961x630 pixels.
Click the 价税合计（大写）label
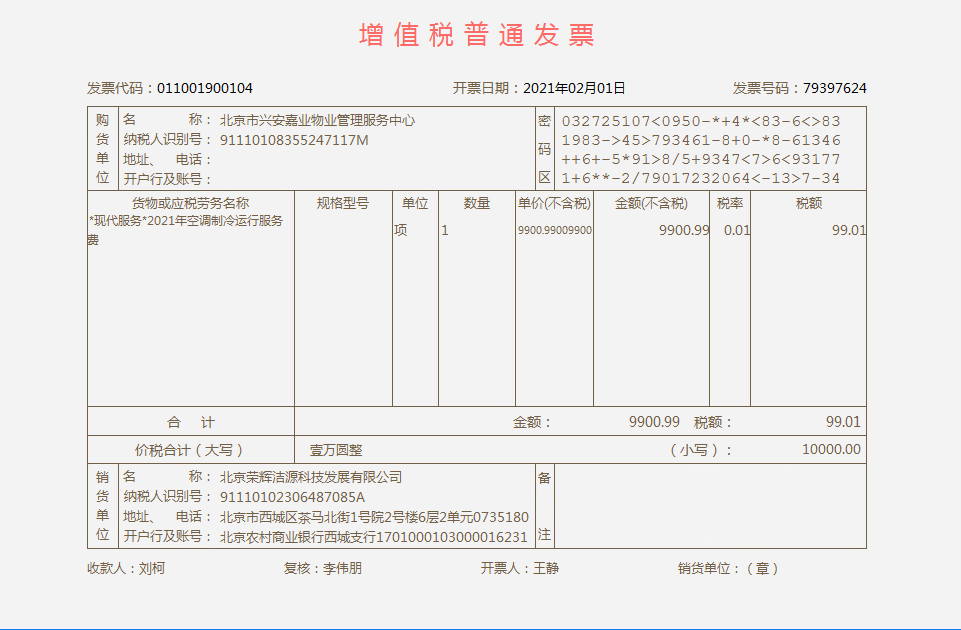click(x=189, y=450)
